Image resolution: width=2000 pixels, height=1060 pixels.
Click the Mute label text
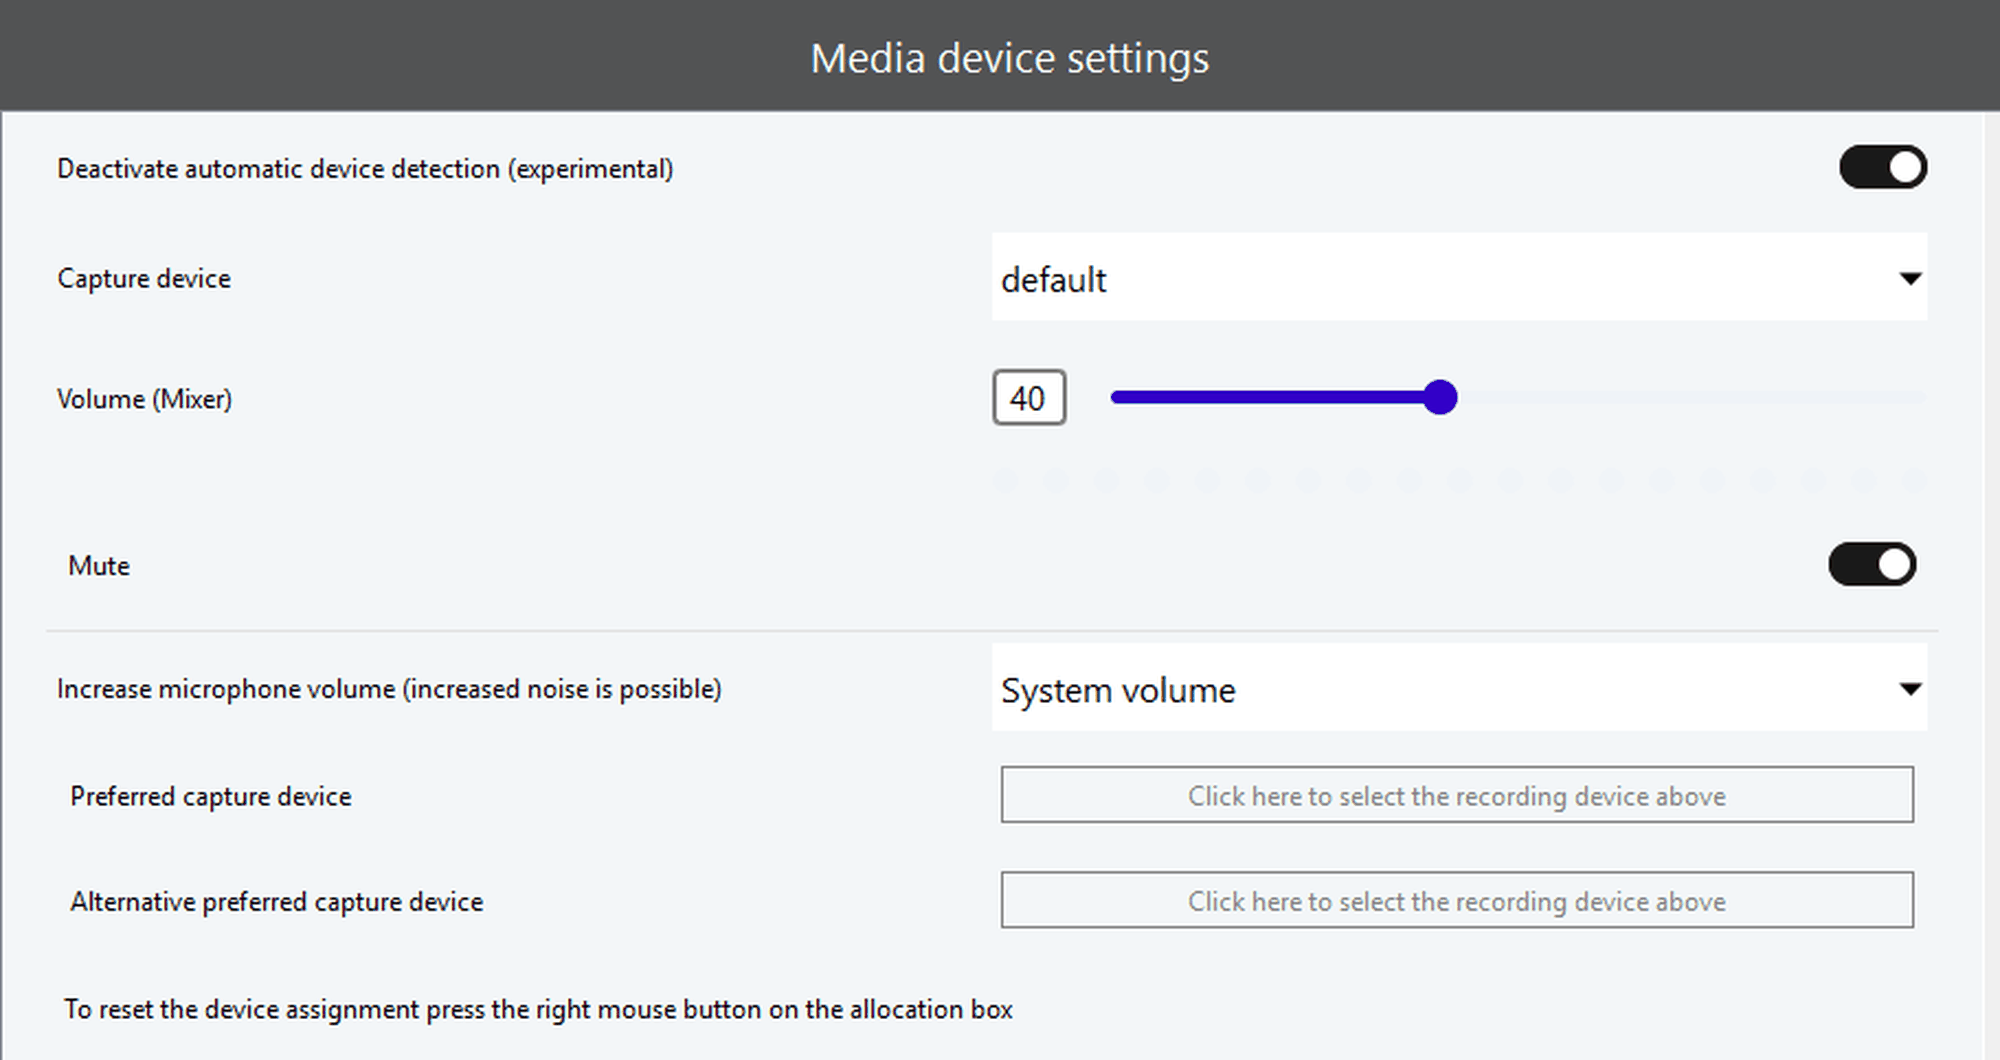(99, 566)
